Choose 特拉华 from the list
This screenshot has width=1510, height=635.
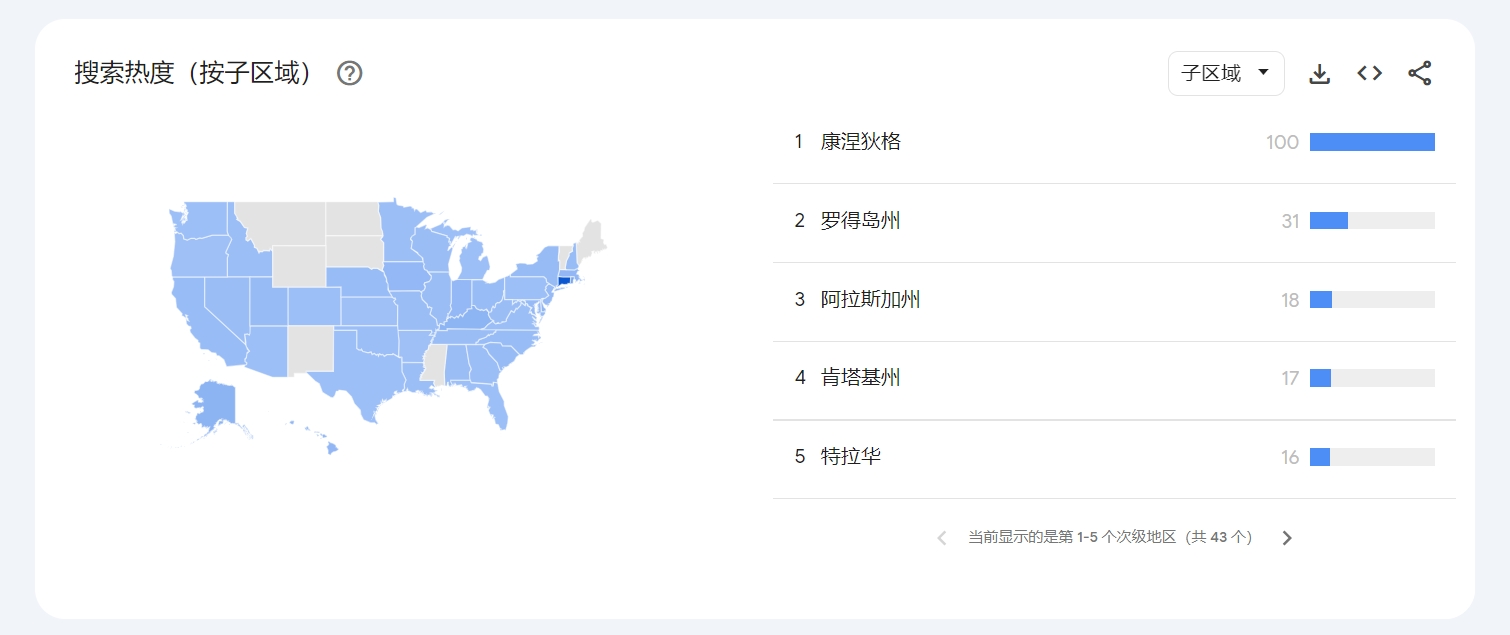(x=851, y=457)
